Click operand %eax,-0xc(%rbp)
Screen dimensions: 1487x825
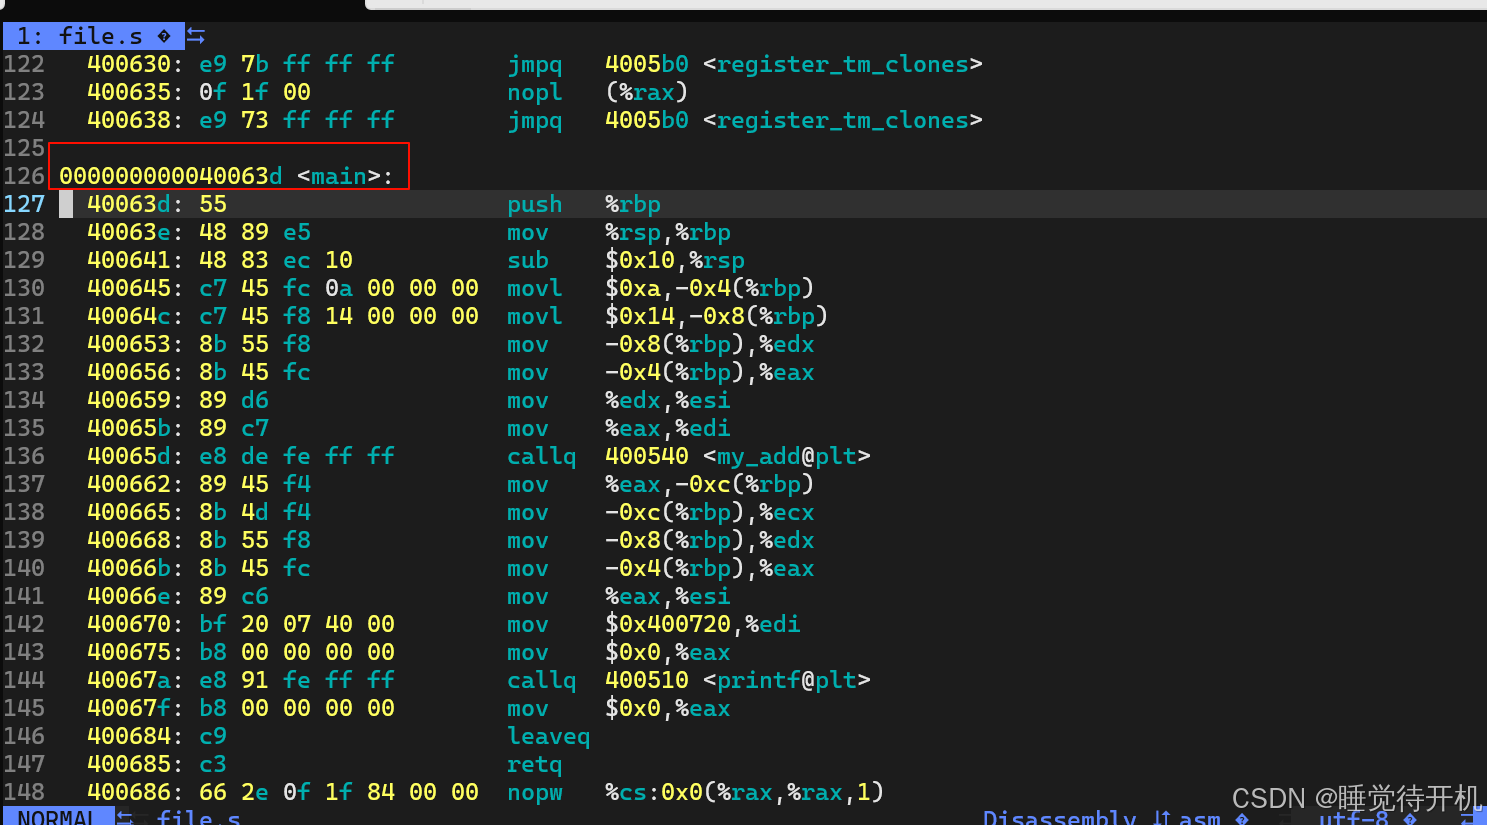710,484
